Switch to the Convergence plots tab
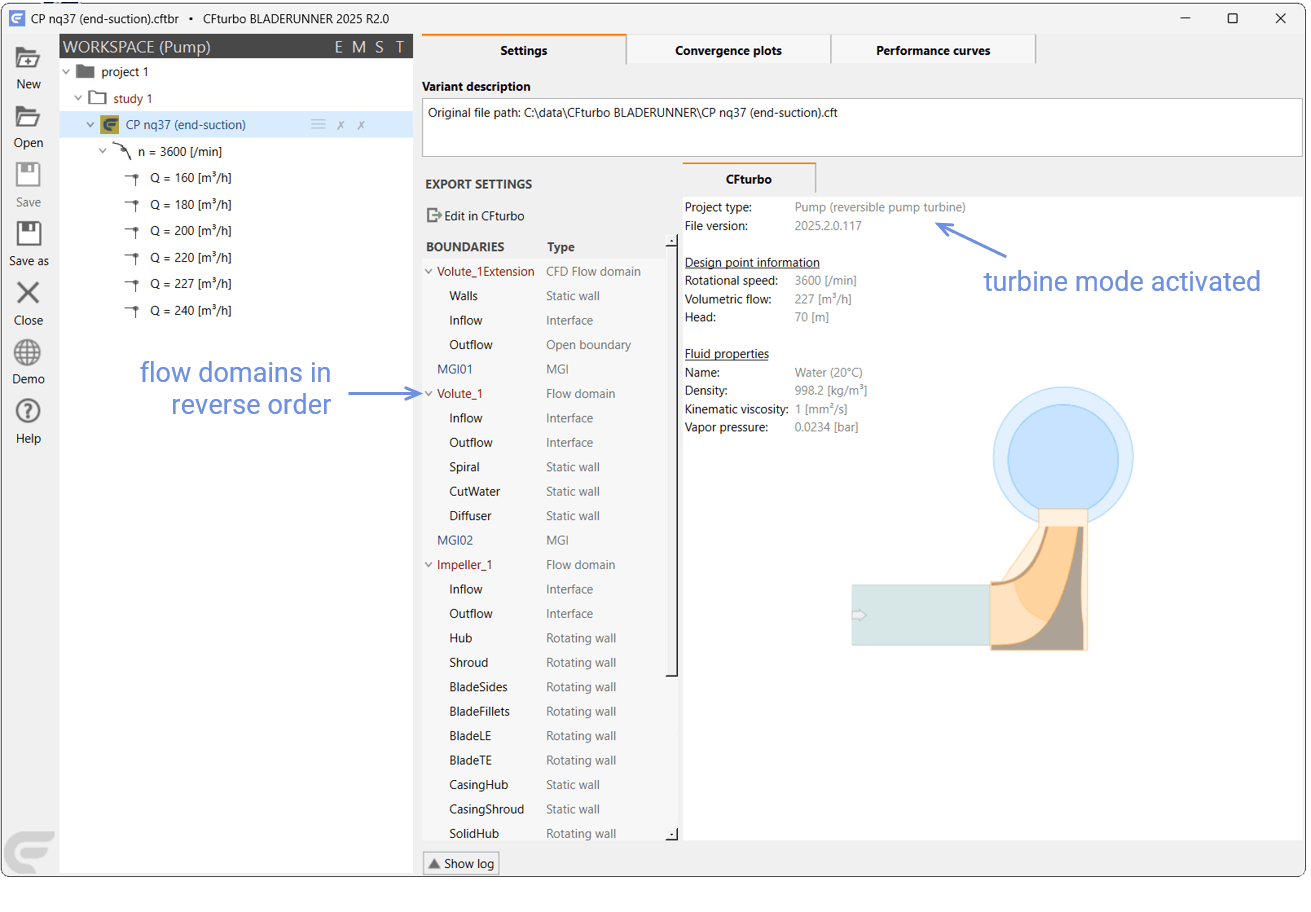 point(728,50)
